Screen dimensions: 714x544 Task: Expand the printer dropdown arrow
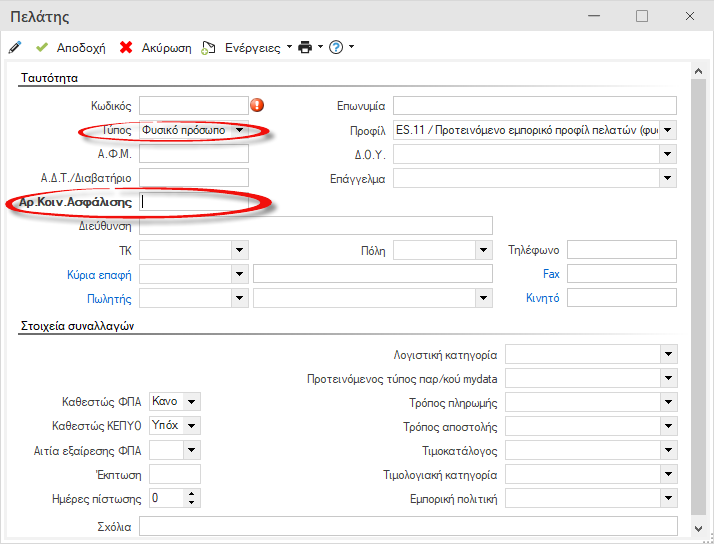tap(320, 46)
